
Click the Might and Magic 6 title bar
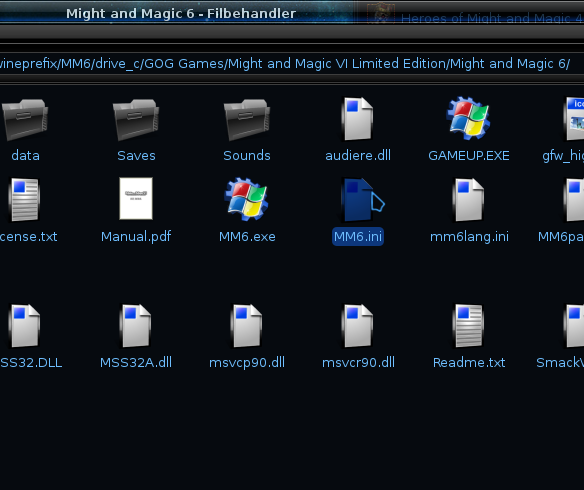177,13
